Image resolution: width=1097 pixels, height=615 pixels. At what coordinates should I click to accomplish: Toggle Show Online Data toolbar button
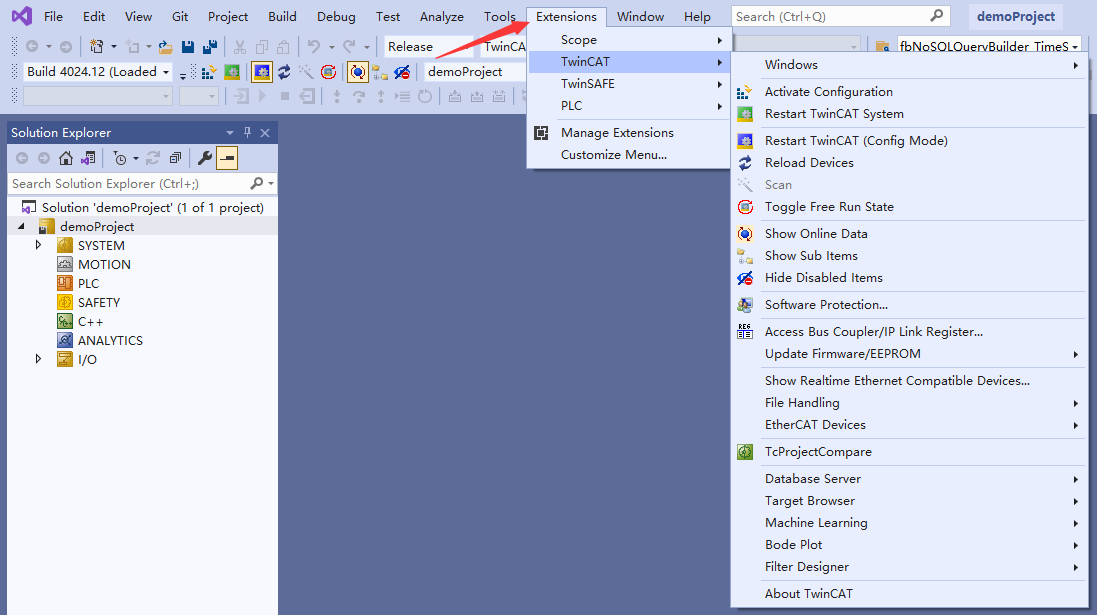[357, 72]
